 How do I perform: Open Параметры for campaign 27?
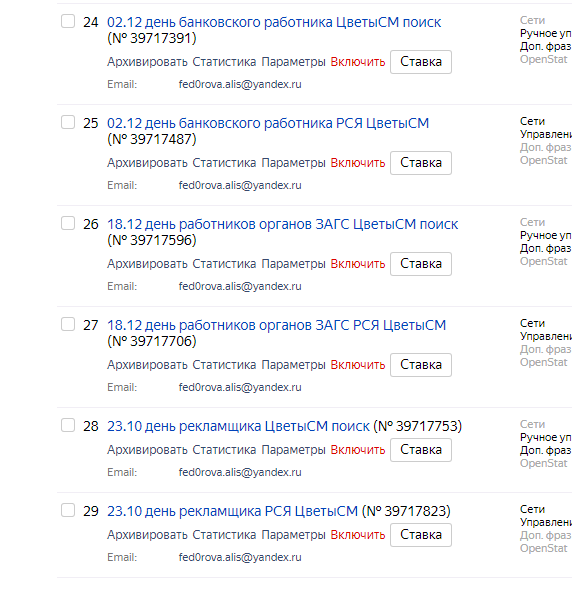point(294,365)
